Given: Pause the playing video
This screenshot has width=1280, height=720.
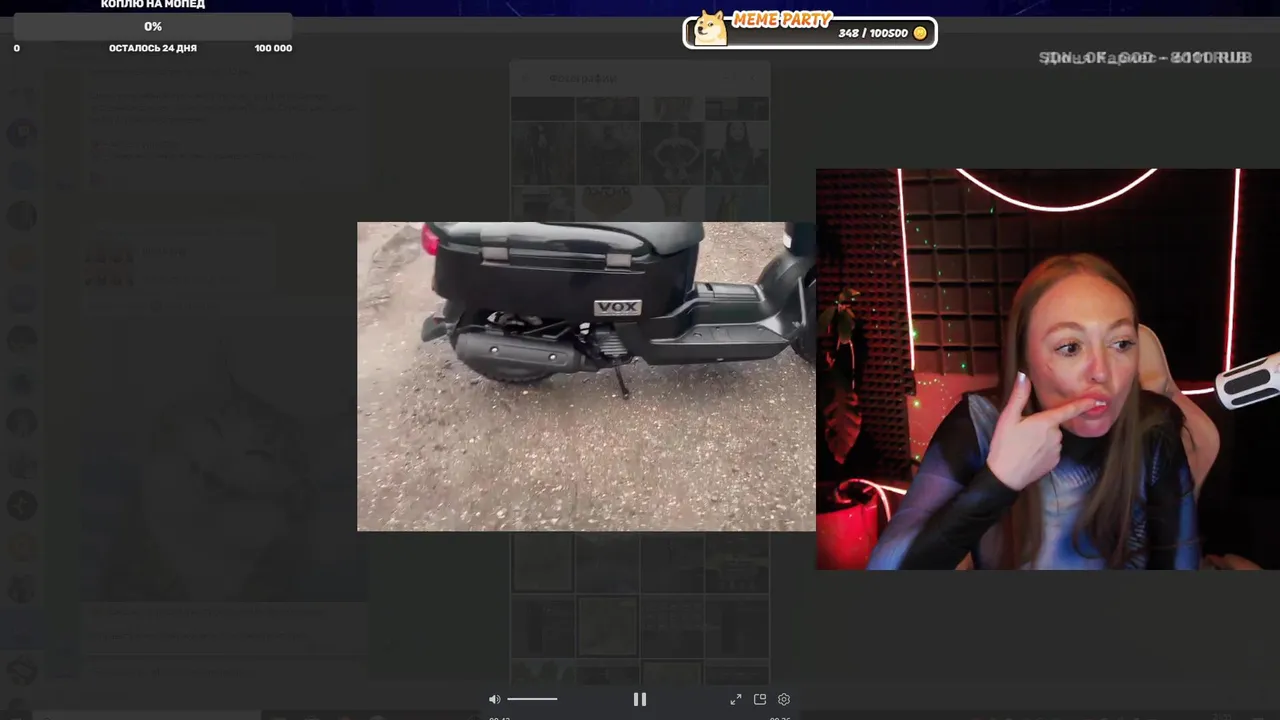Looking at the screenshot, I should pos(640,699).
